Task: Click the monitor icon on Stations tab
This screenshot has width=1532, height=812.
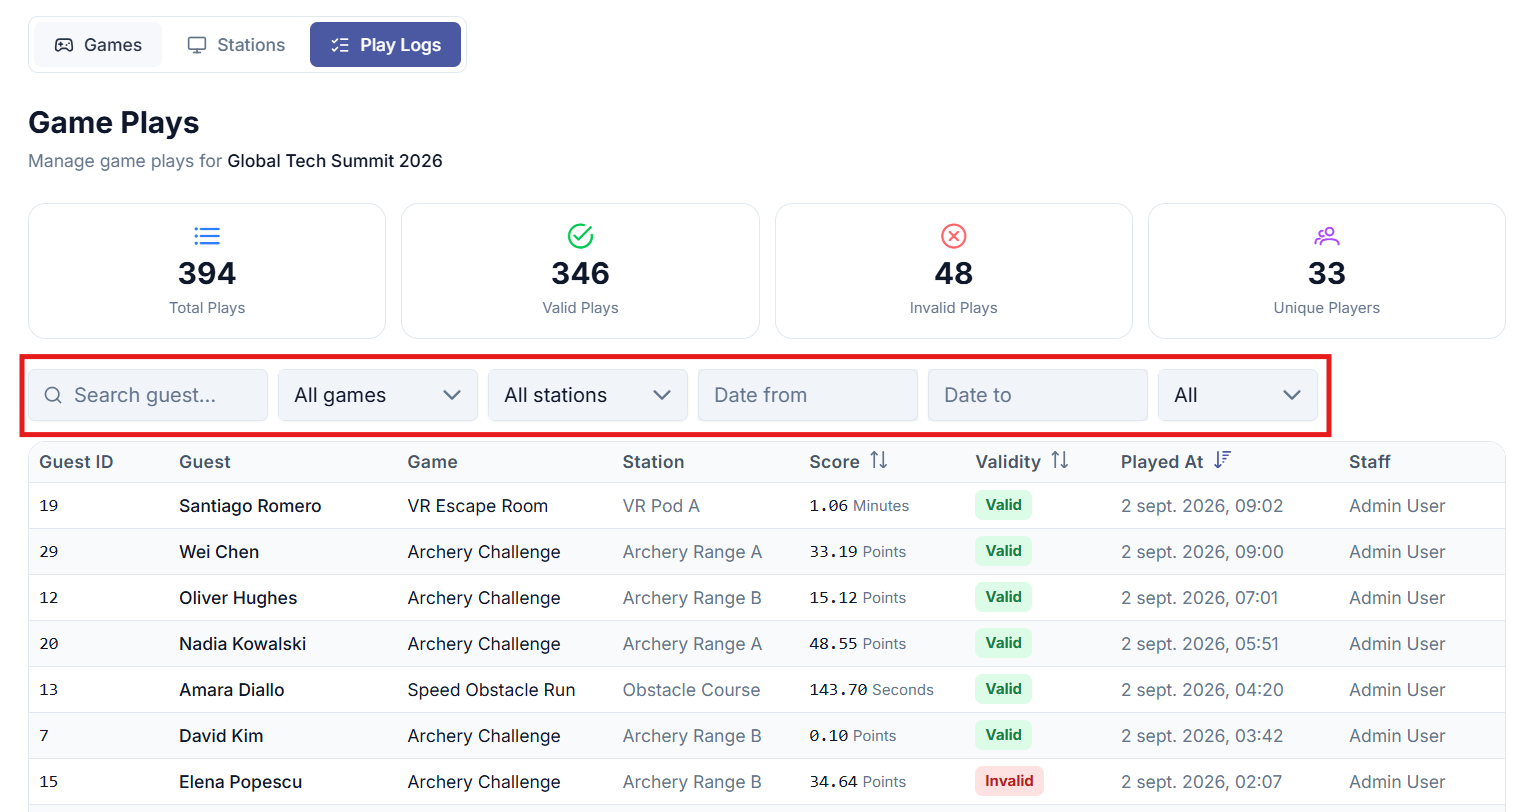Action: tap(197, 45)
